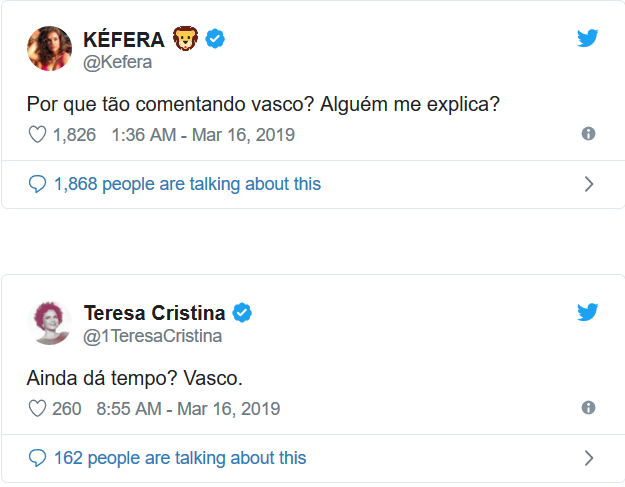Open "1,868 people are talking about this" link

tap(187, 184)
